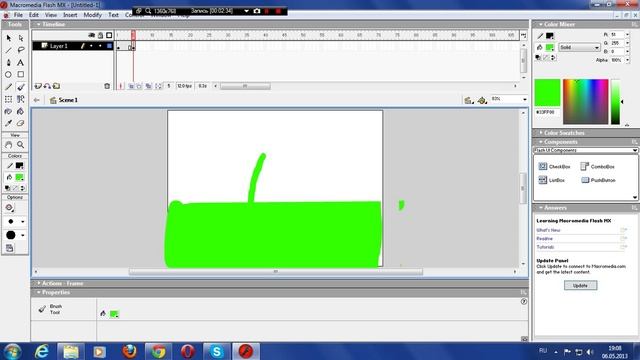Select the Line tool
The image size is (640, 360).
point(9,50)
